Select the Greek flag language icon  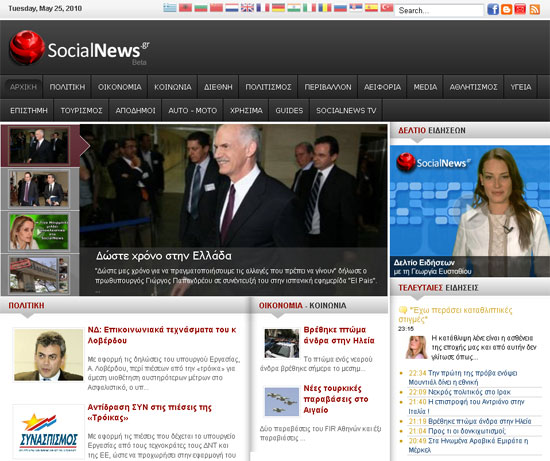[170, 8]
